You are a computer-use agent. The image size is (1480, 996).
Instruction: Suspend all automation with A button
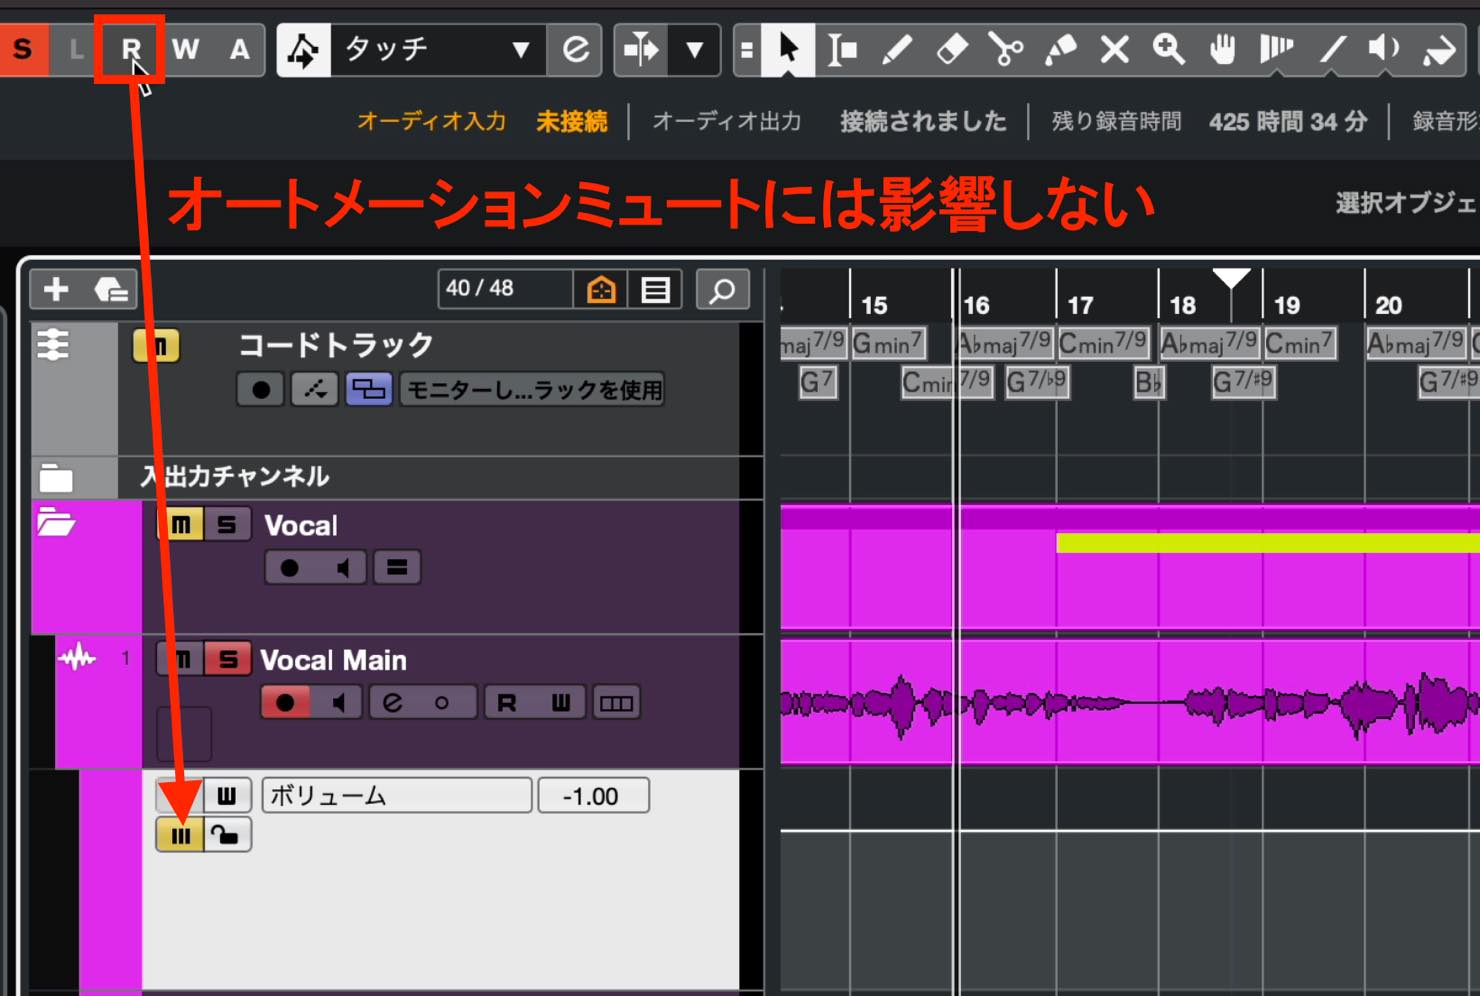239,49
